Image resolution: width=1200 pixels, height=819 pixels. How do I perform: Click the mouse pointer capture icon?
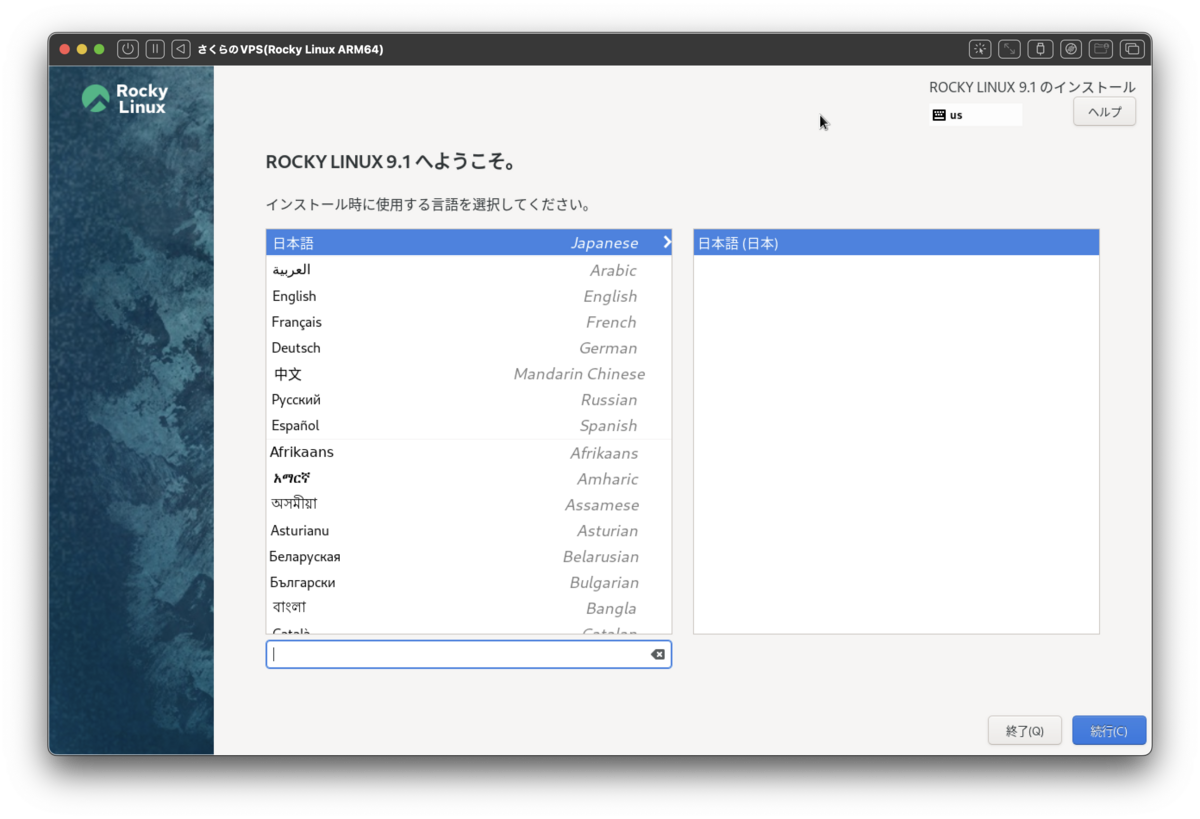(x=980, y=48)
